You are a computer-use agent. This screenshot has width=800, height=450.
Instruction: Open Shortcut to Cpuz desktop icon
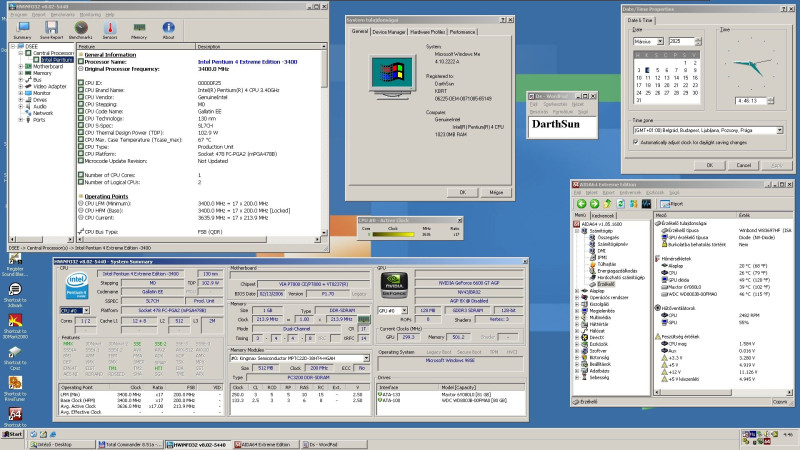tap(15, 358)
